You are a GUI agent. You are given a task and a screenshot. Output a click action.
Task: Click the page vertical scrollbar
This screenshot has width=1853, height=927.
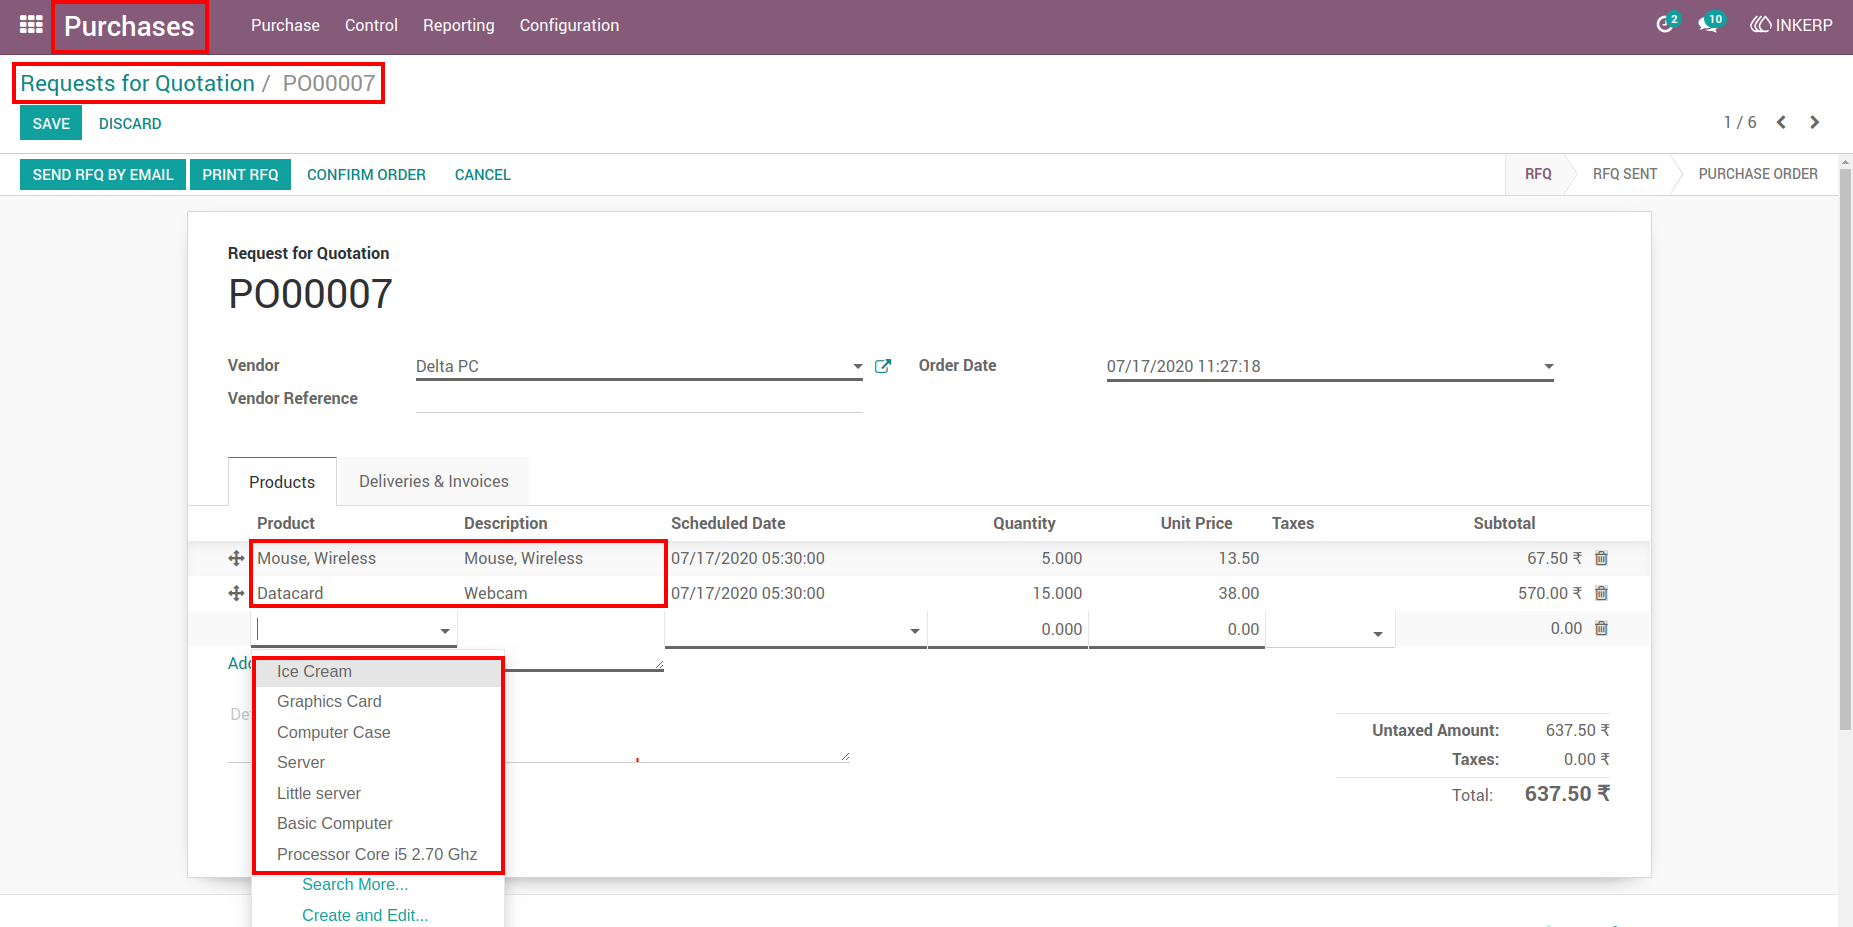click(x=1845, y=450)
